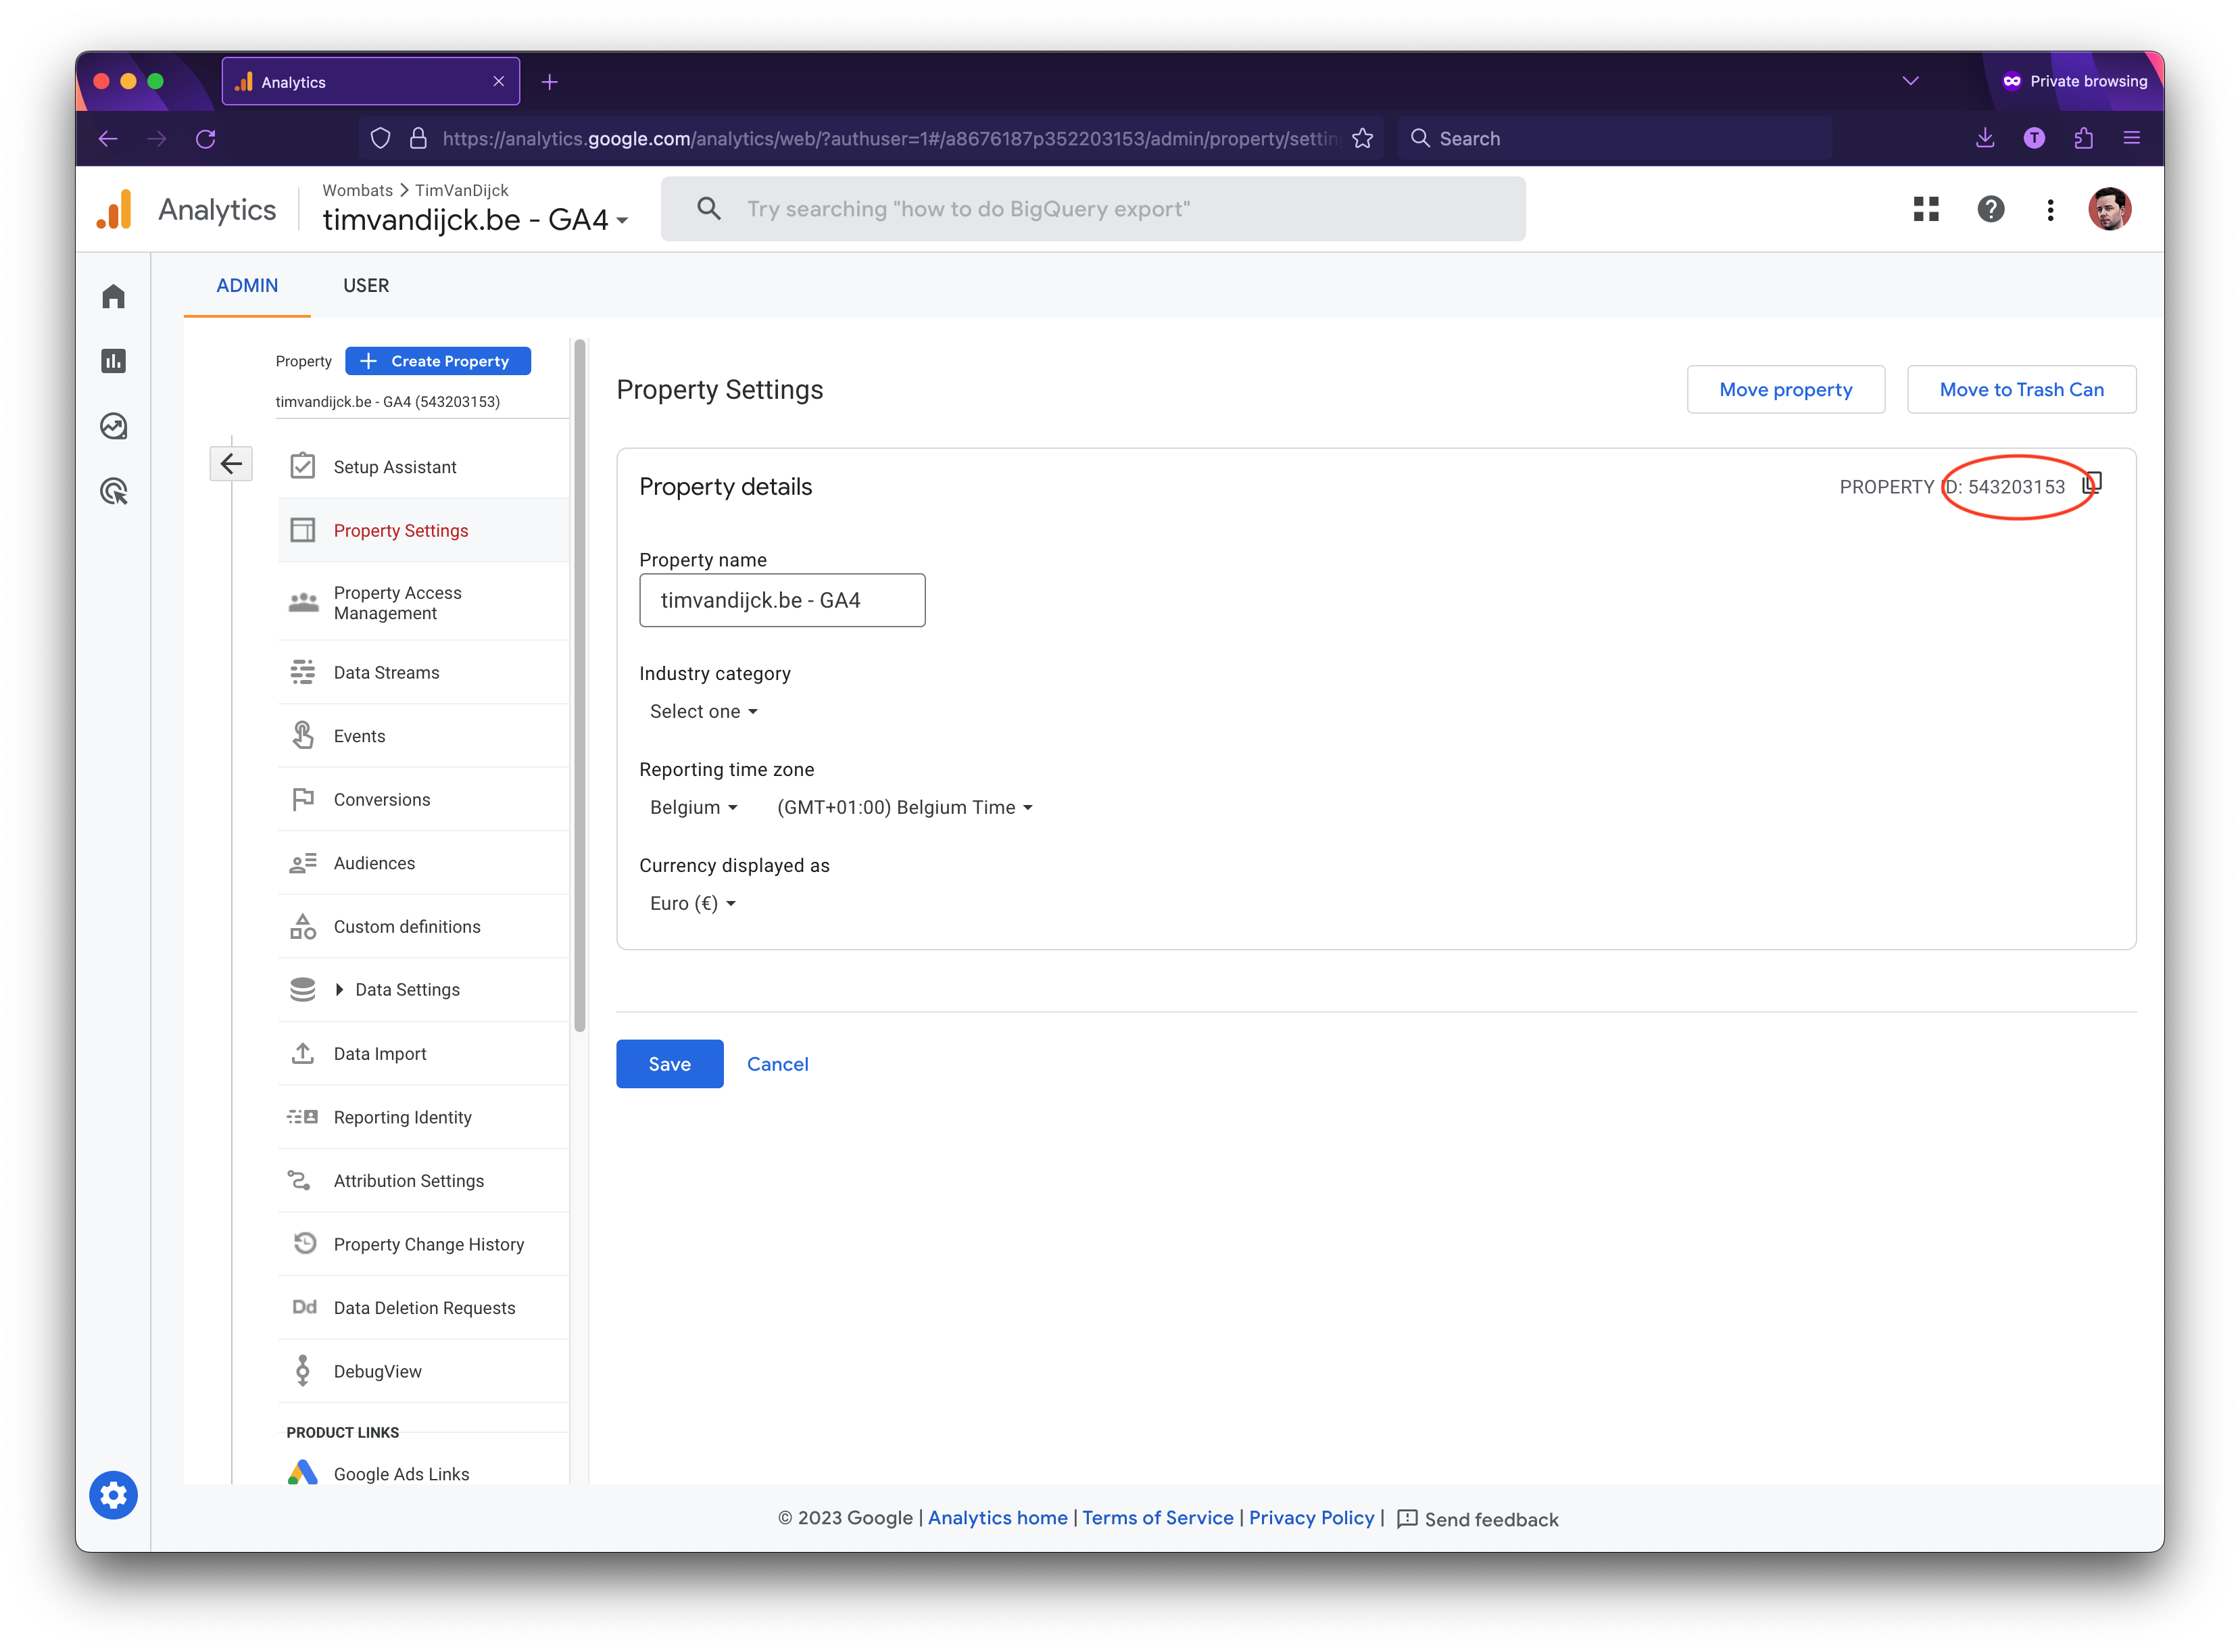Collapse the property menu with the back arrow
The image size is (2240, 1652).
[231, 463]
